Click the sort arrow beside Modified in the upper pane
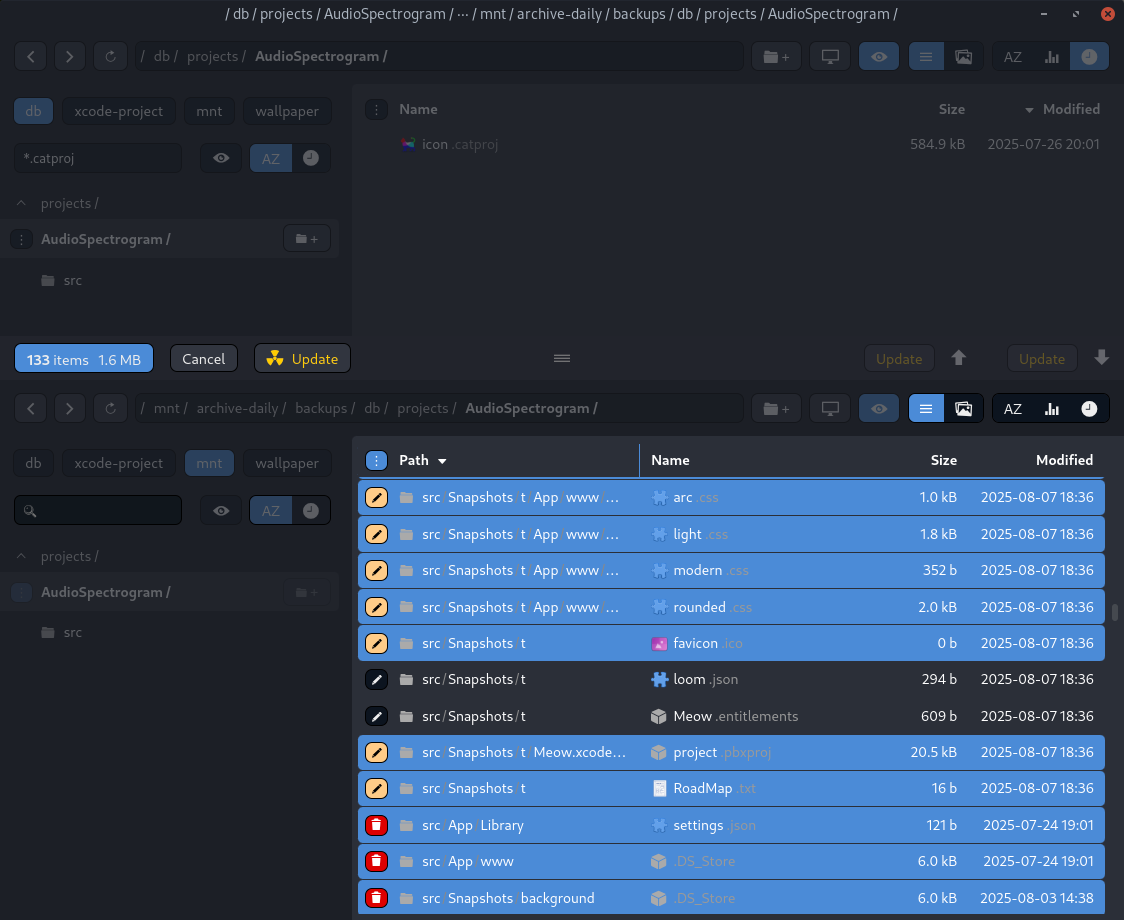This screenshot has height=920, width=1124. tap(1029, 110)
